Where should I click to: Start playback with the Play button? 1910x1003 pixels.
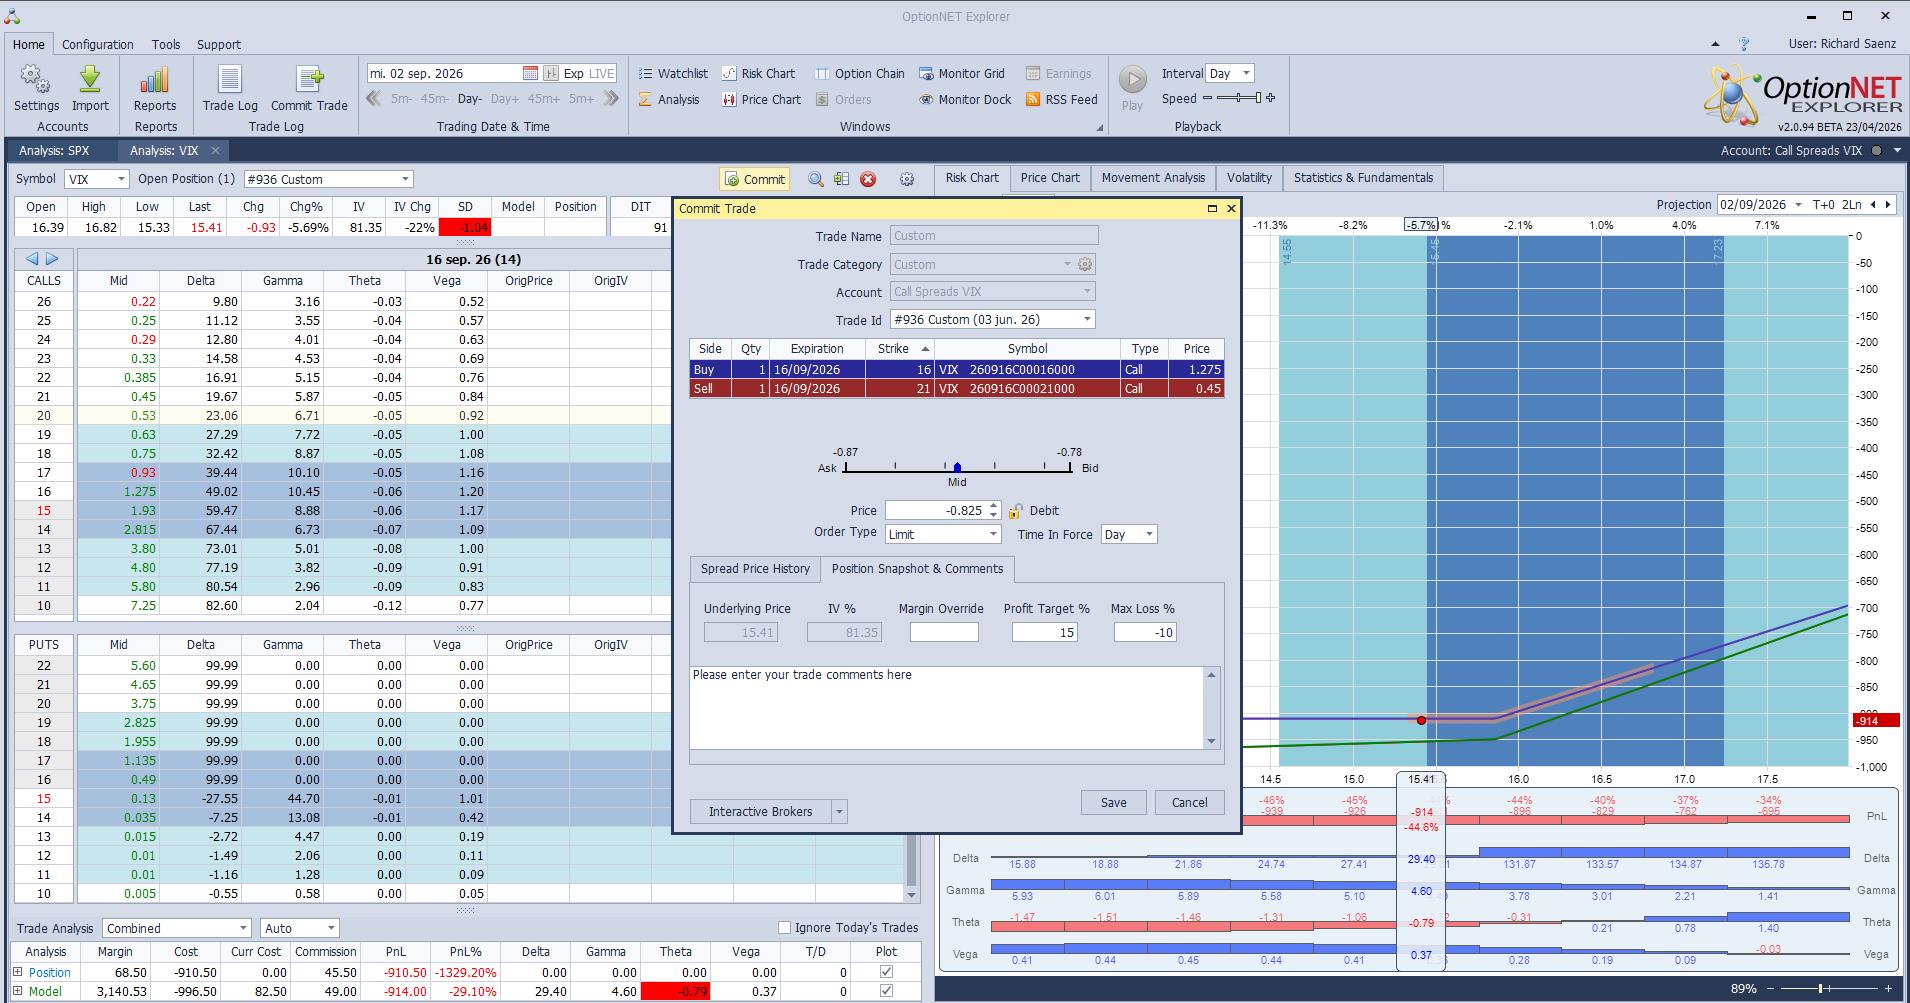[1132, 88]
